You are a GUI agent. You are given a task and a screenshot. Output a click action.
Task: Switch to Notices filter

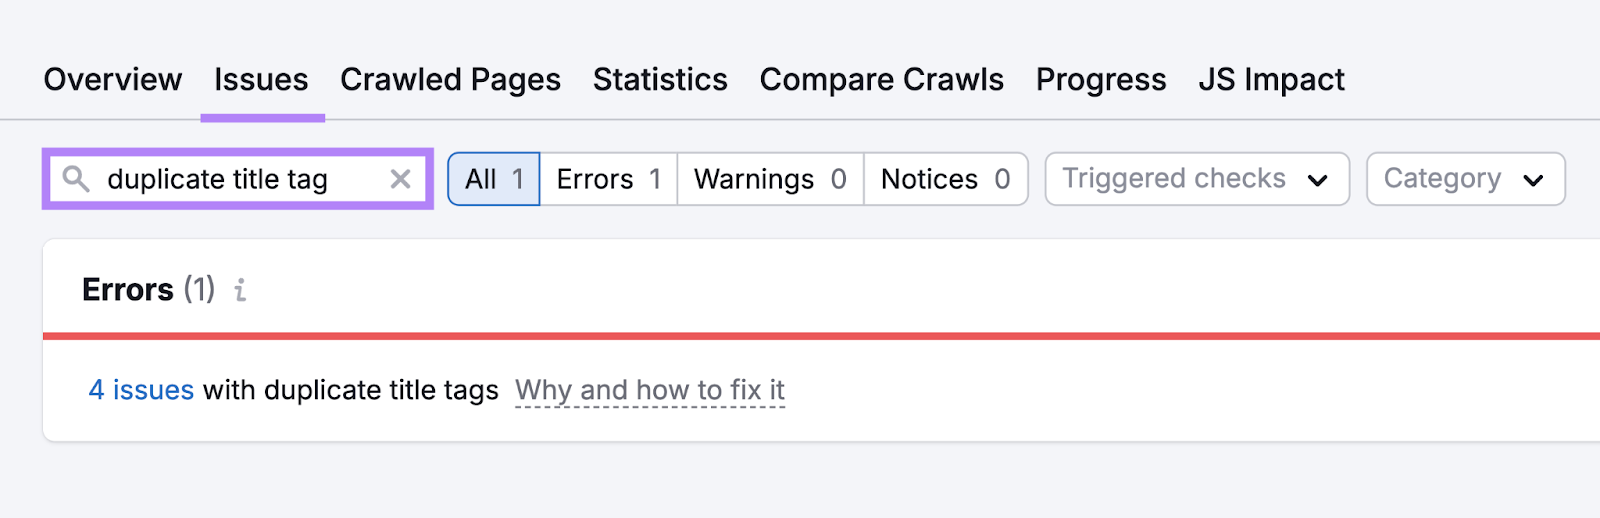[x=945, y=179]
